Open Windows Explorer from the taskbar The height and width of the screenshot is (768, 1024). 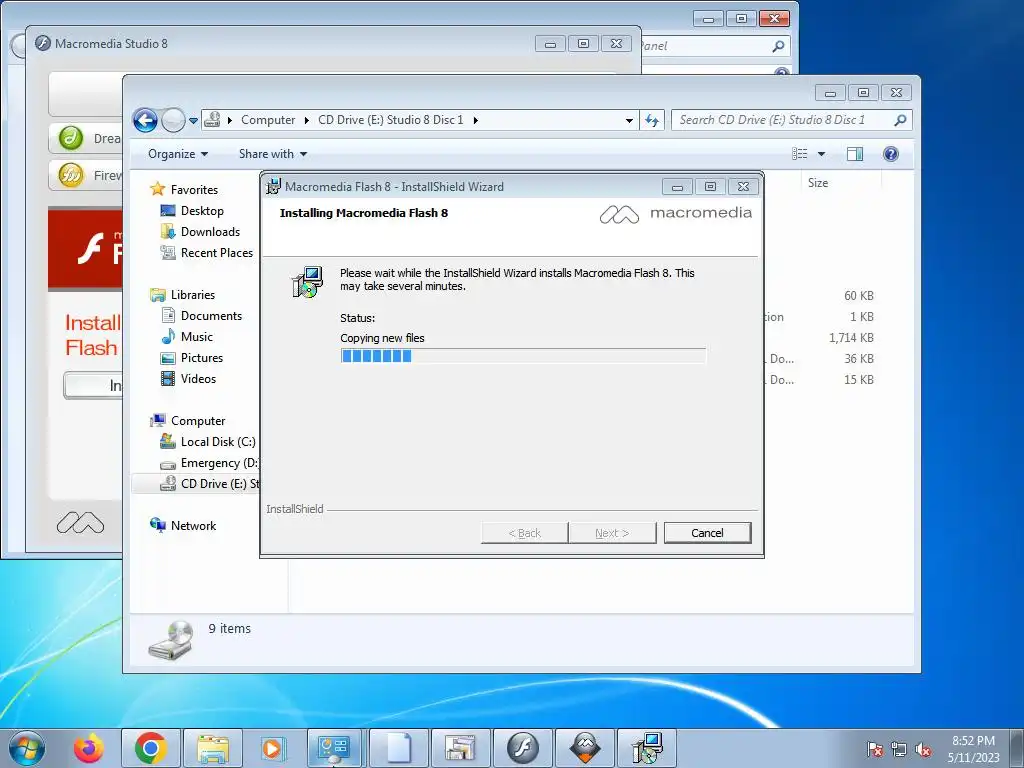pos(213,748)
